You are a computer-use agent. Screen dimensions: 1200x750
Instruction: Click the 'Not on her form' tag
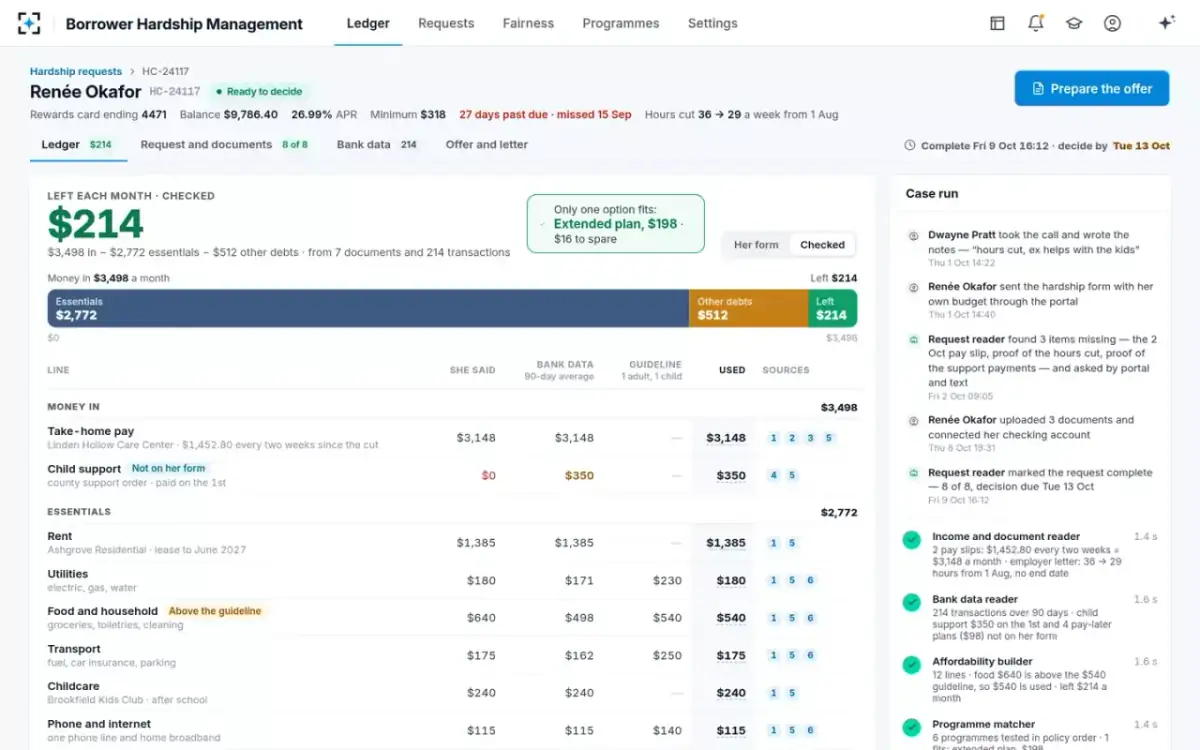(x=168, y=468)
